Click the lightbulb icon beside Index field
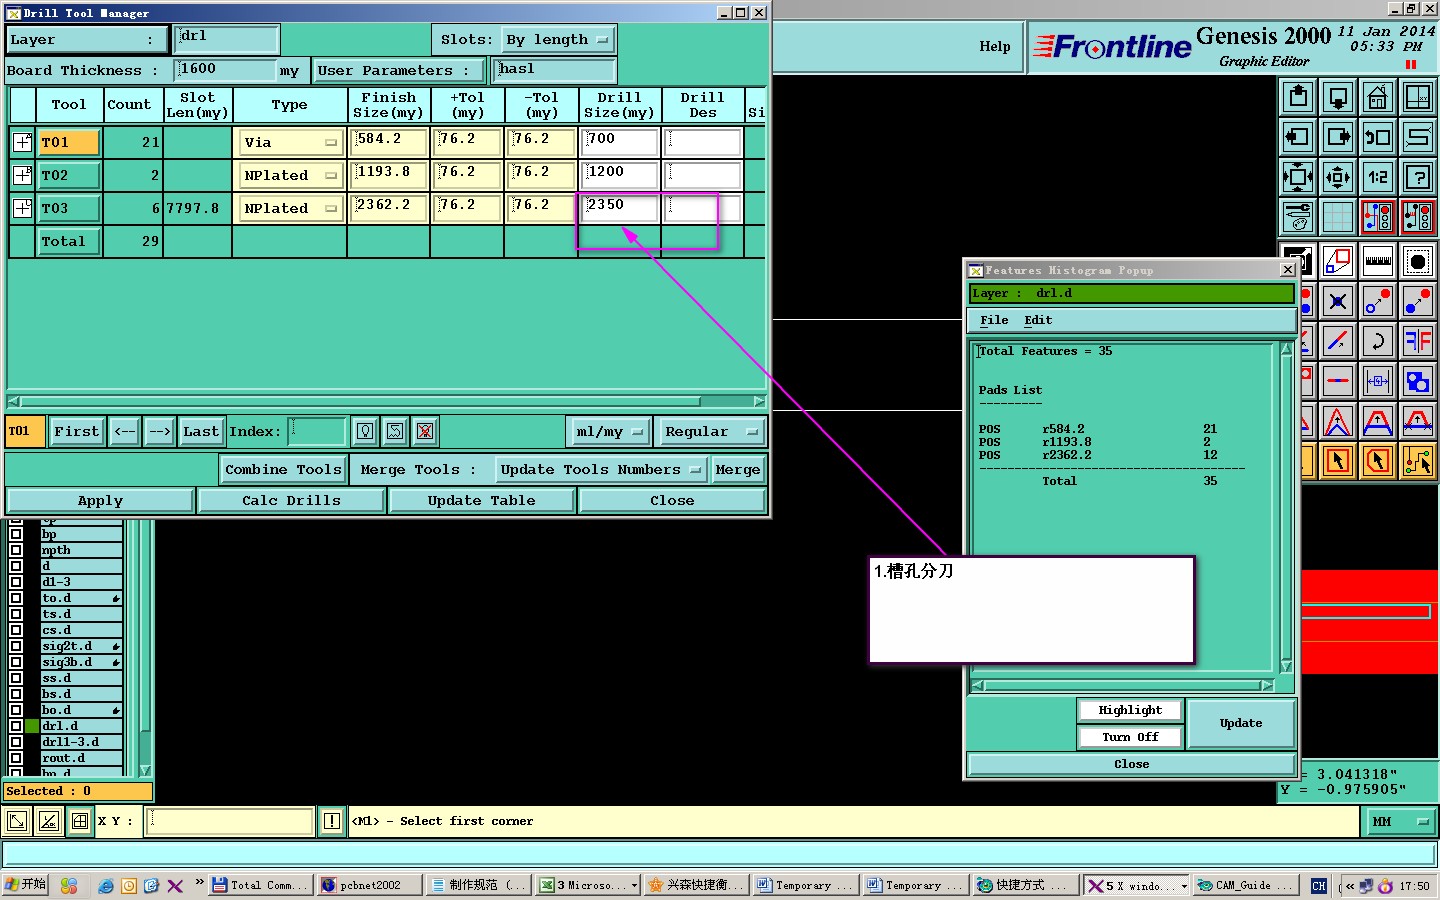Screen dimensions: 1440x900 [365, 431]
